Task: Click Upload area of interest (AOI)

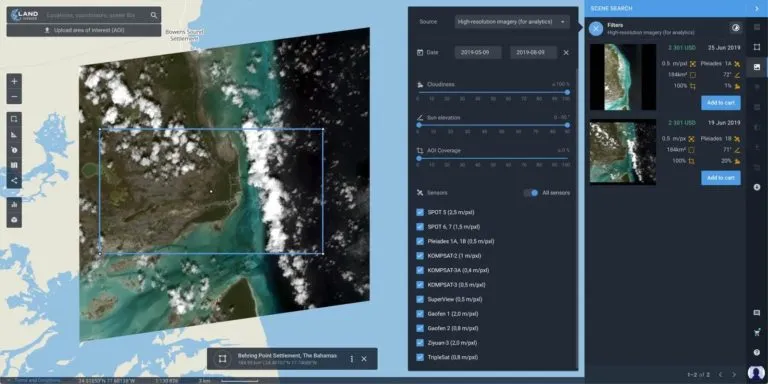Action: (x=84, y=30)
